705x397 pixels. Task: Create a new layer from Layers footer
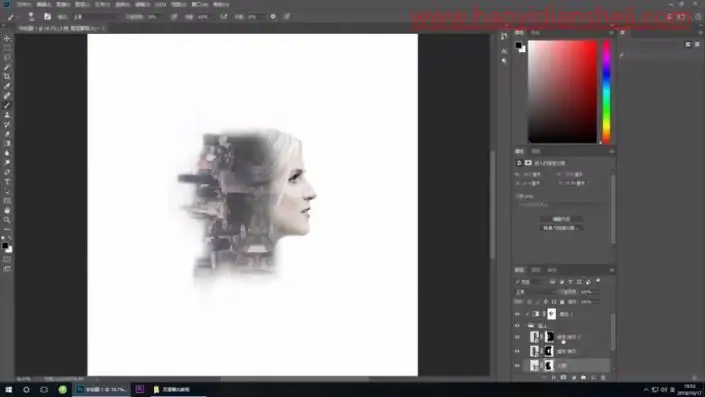593,378
